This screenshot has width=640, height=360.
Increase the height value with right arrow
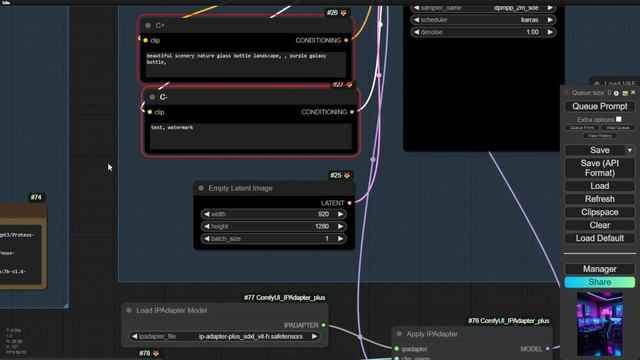pyautogui.click(x=340, y=226)
